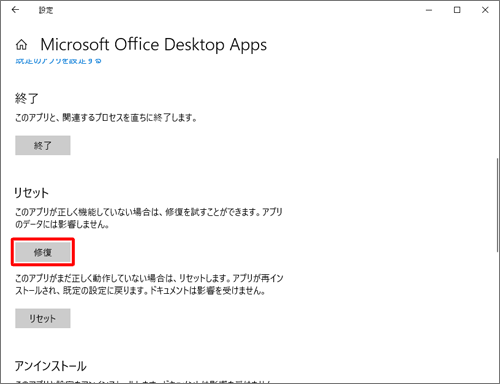This screenshot has width=500, height=384.
Task: Click text このアプリがまだ正しく動作していない場合は reset description
Action: (x=149, y=284)
